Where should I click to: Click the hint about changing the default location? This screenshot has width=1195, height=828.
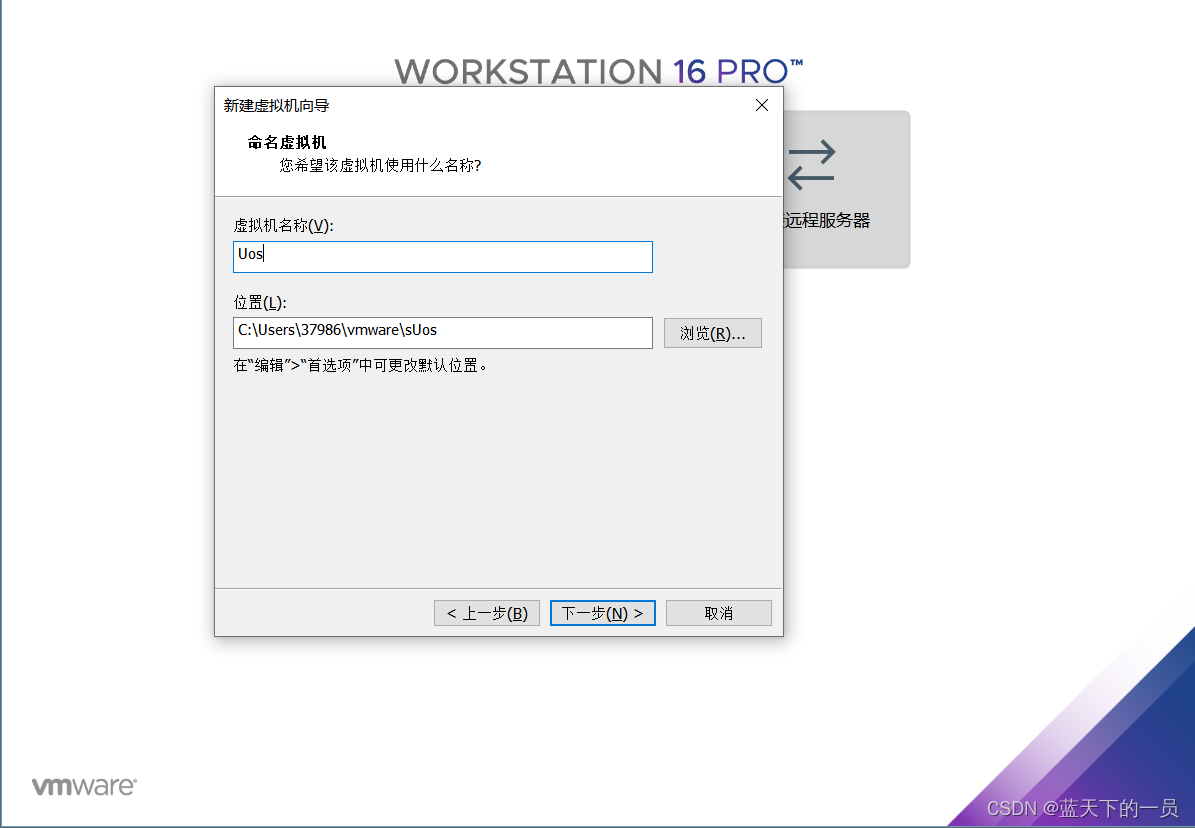360,366
